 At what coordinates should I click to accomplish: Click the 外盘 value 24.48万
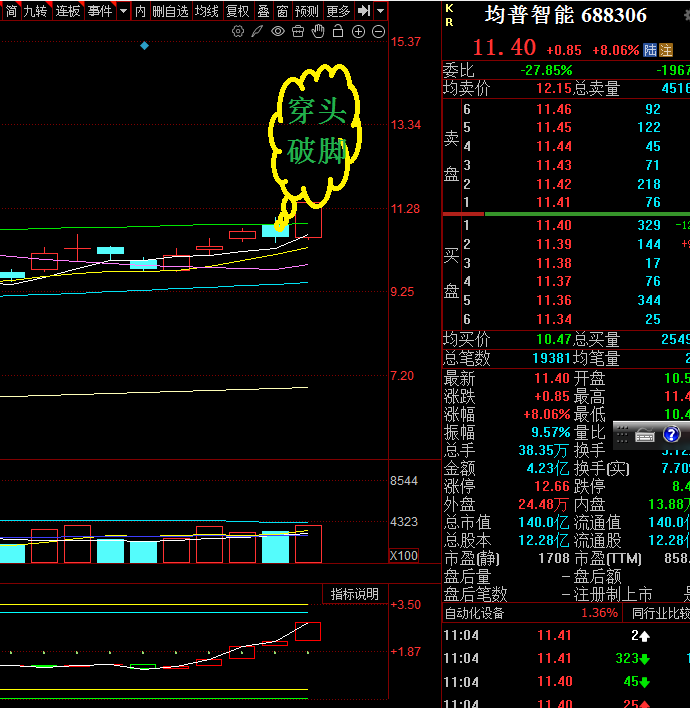(543, 504)
